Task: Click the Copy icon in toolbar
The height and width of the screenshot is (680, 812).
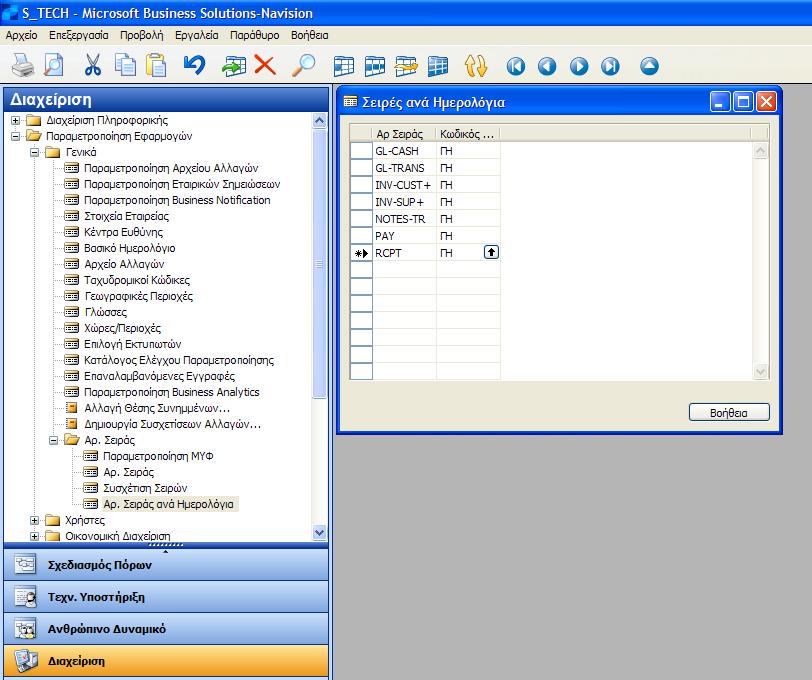Action: (125, 66)
